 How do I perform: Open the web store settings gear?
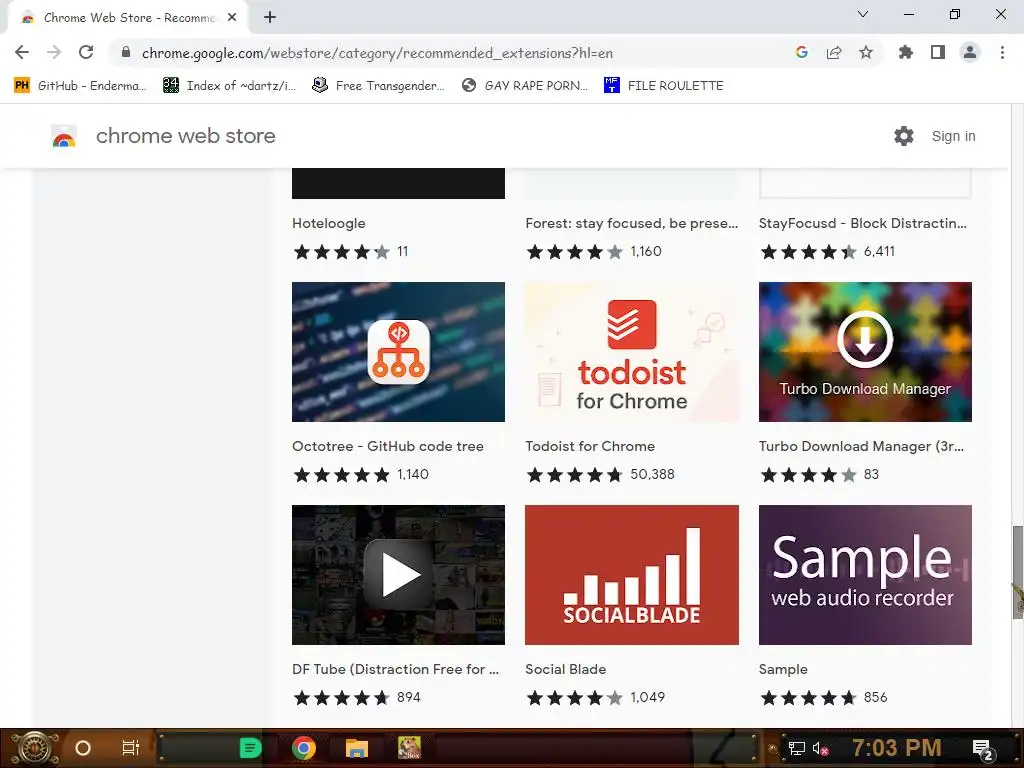[x=904, y=136]
